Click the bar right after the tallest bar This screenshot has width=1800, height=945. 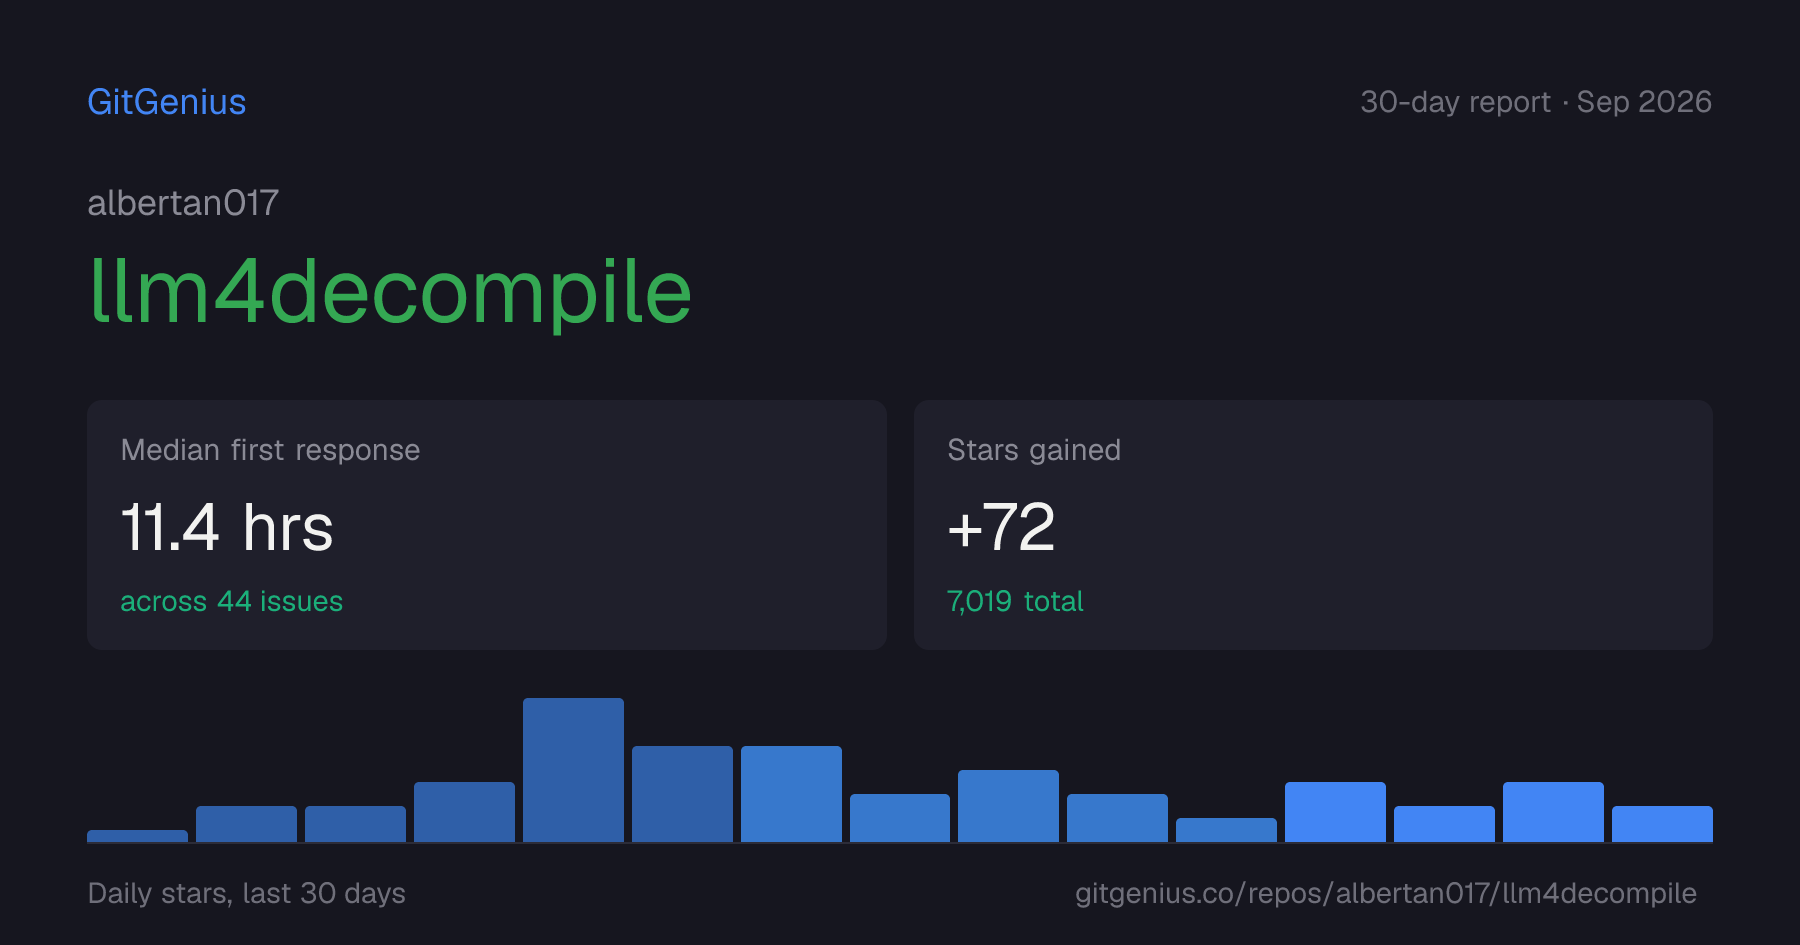[x=682, y=794]
